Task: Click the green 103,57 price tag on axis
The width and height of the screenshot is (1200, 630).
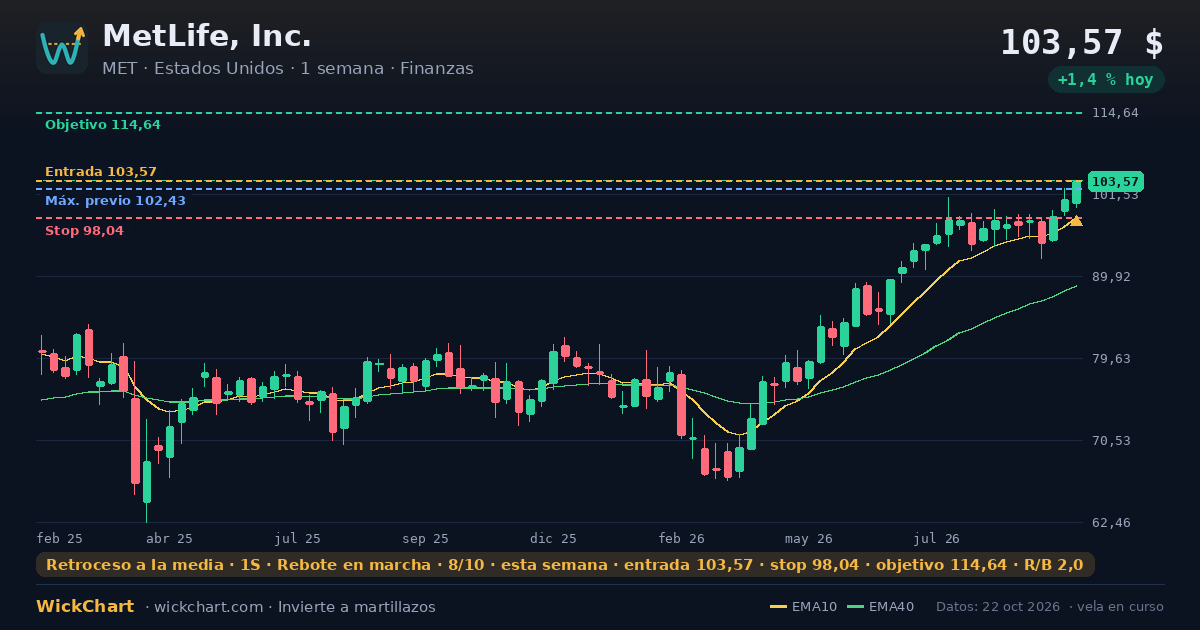Action: click(x=1116, y=182)
